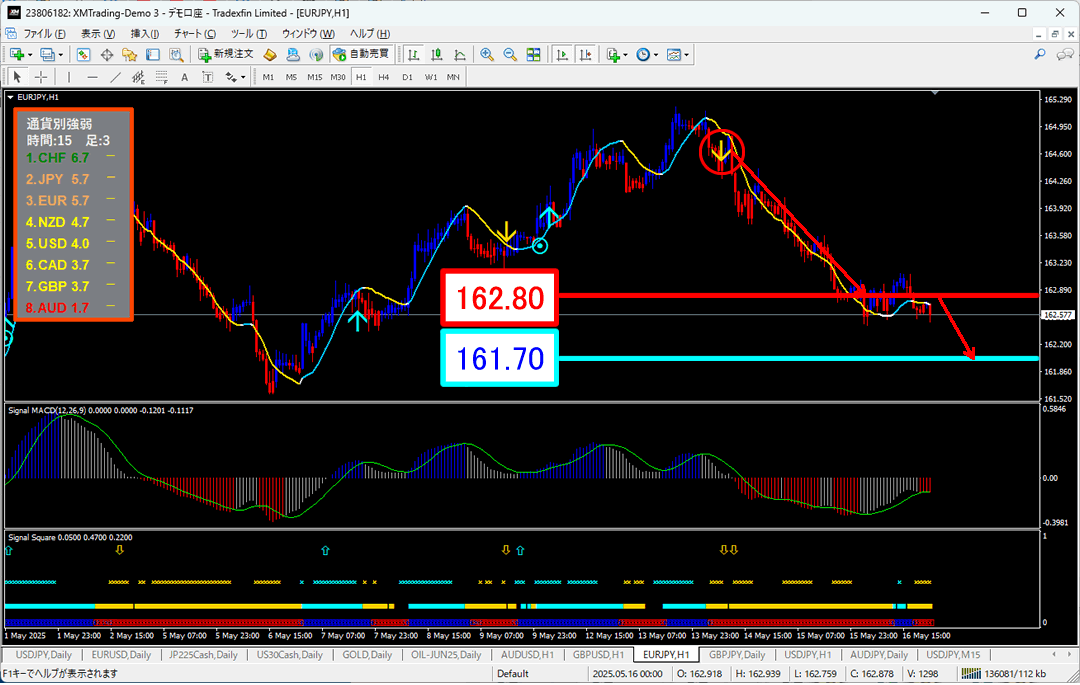Open the Data Window crosshair-target icon
The image size is (1080, 685).
[x=107, y=54]
